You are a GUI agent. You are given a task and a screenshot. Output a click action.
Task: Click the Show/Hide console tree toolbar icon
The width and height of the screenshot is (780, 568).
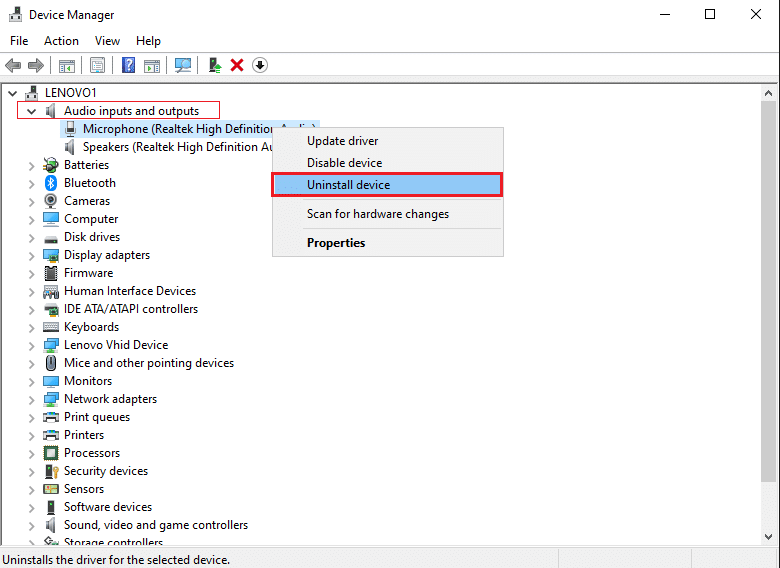[66, 65]
